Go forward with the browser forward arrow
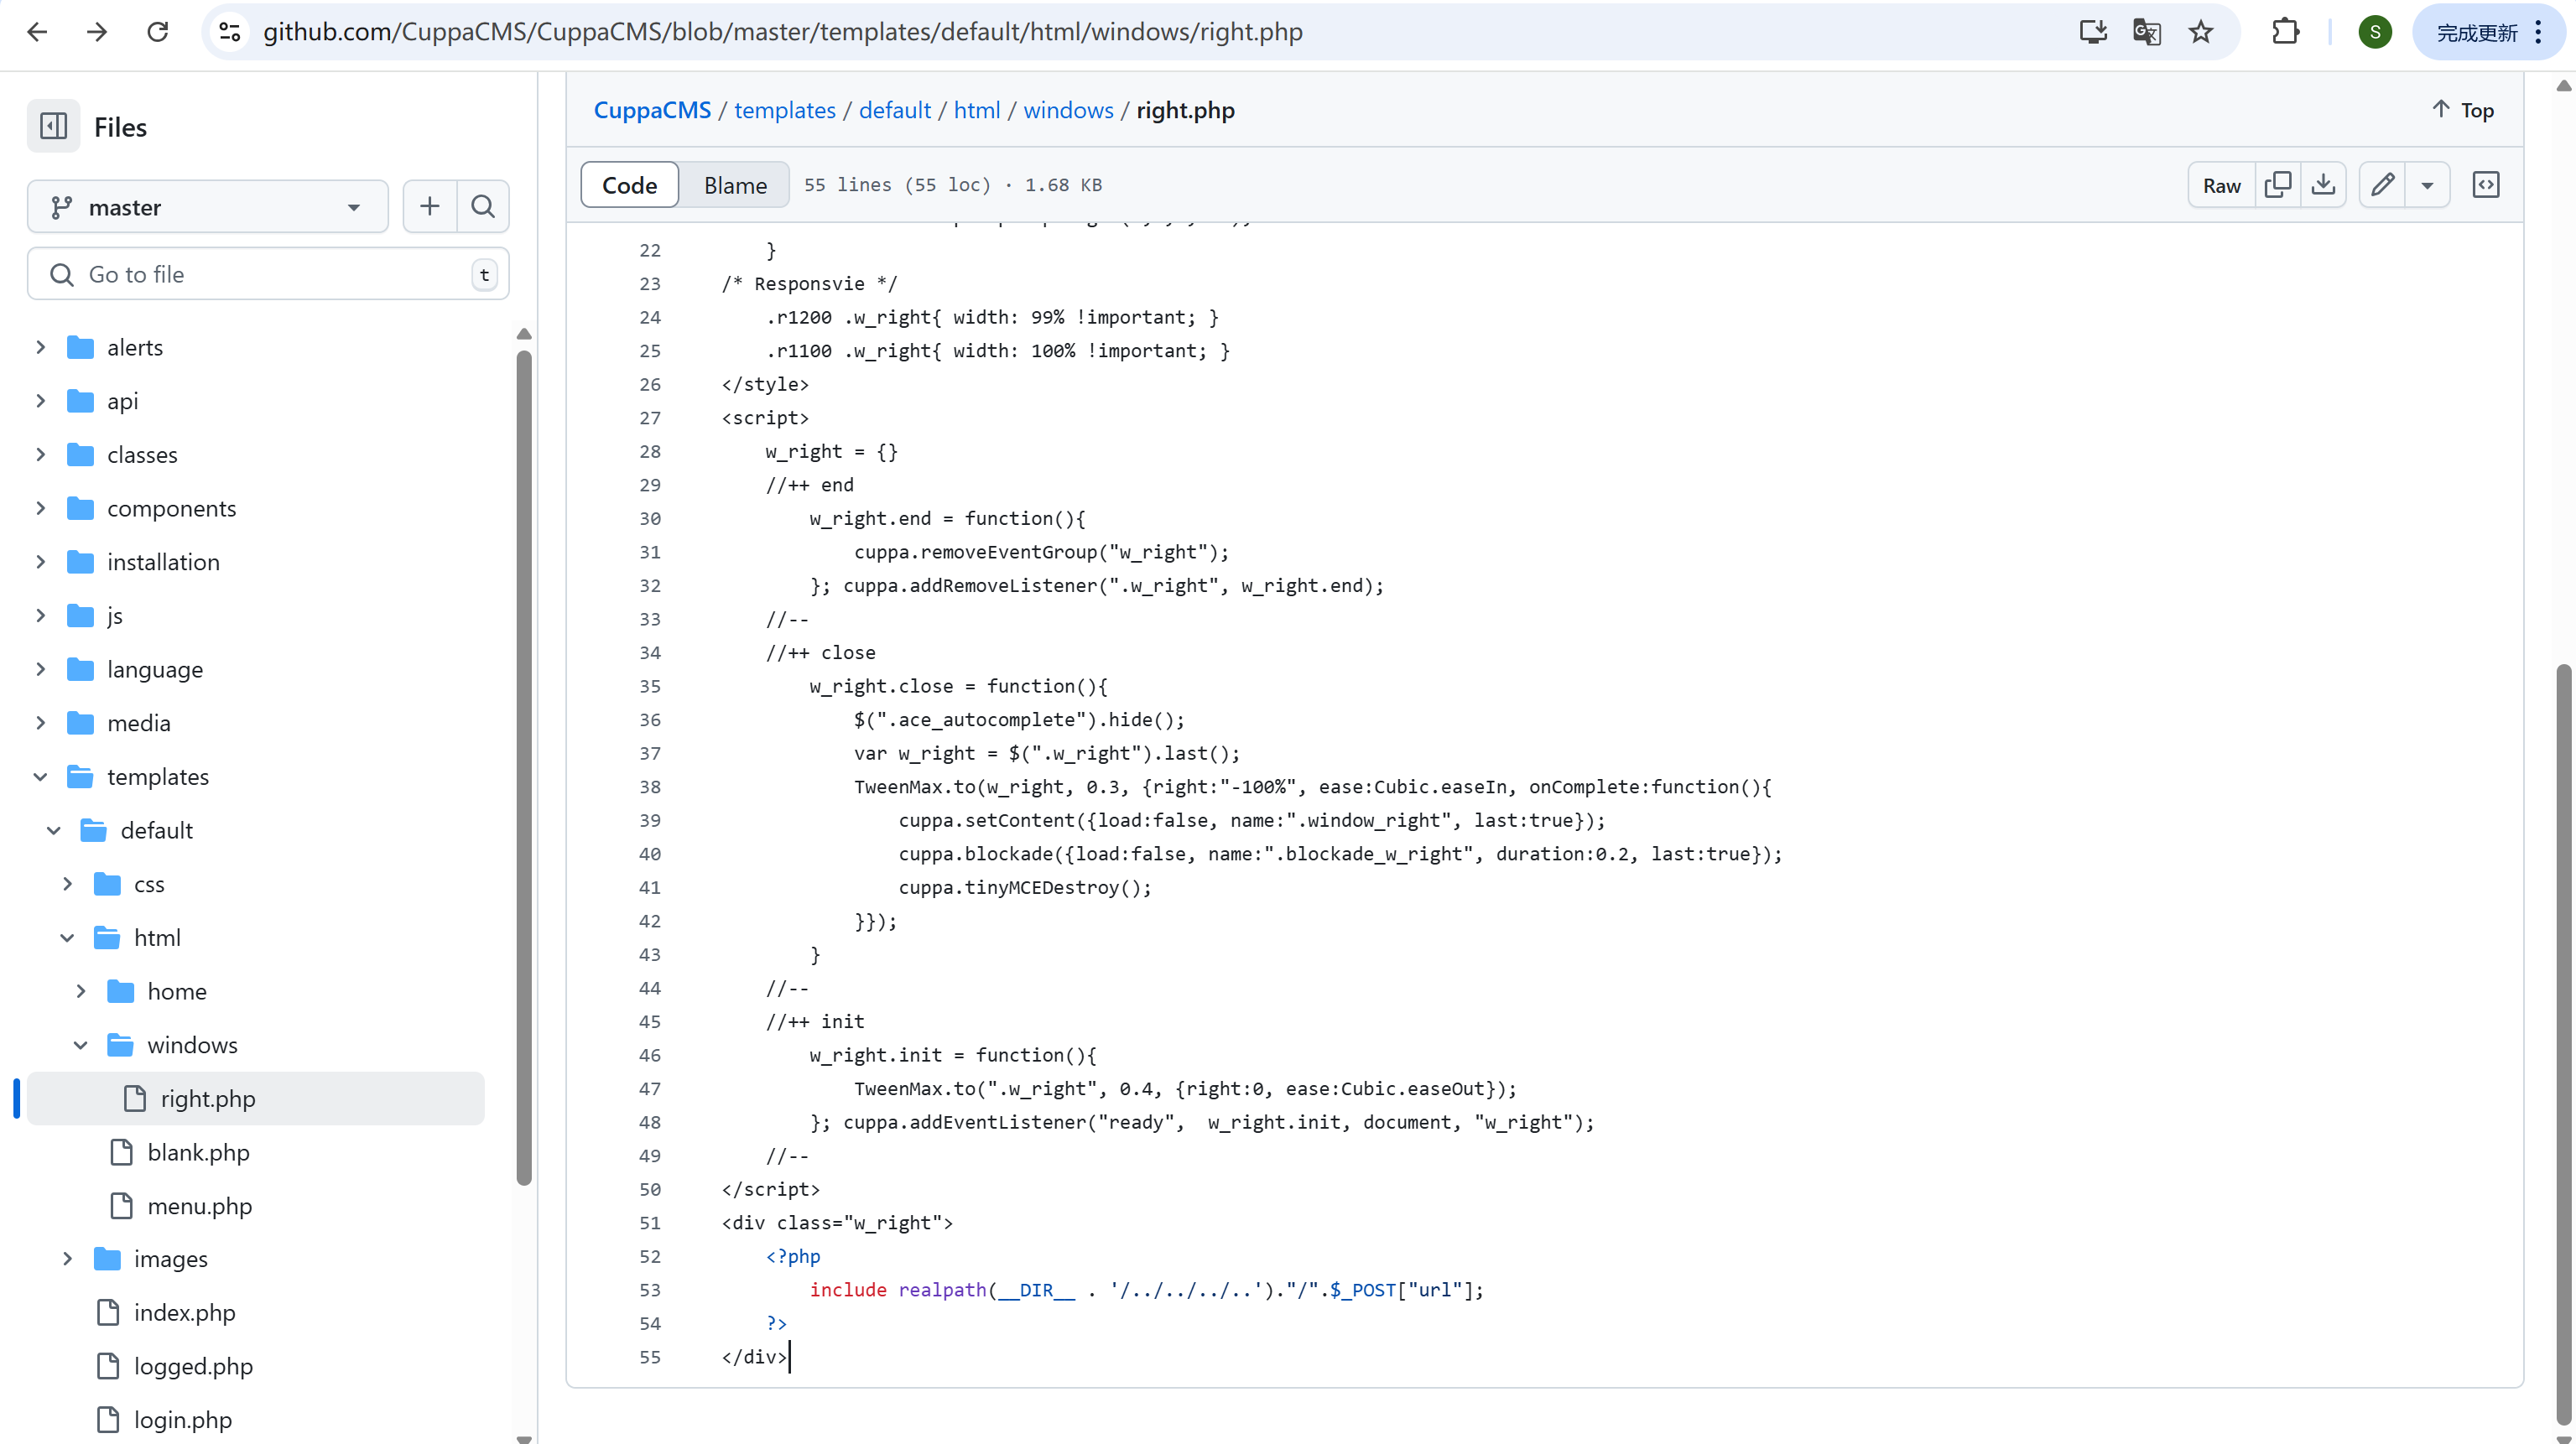The height and width of the screenshot is (1444, 2576). click(97, 32)
